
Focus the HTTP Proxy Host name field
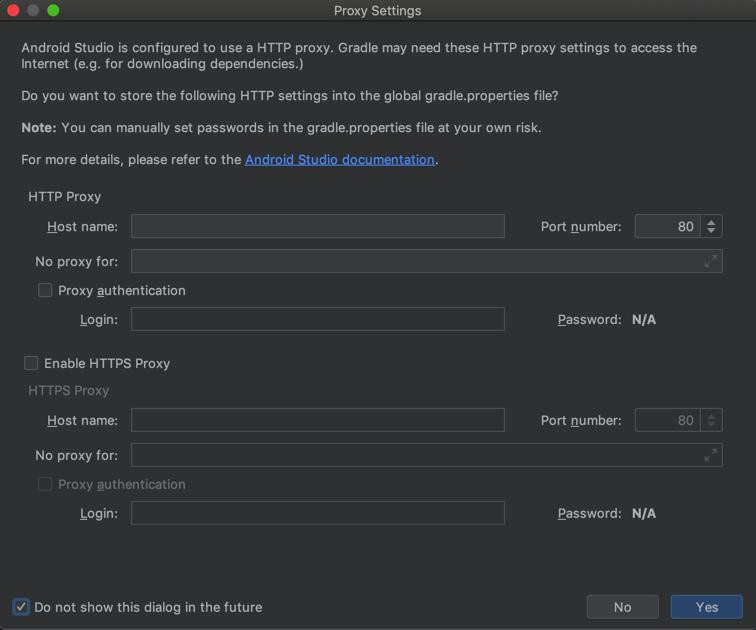[318, 226]
